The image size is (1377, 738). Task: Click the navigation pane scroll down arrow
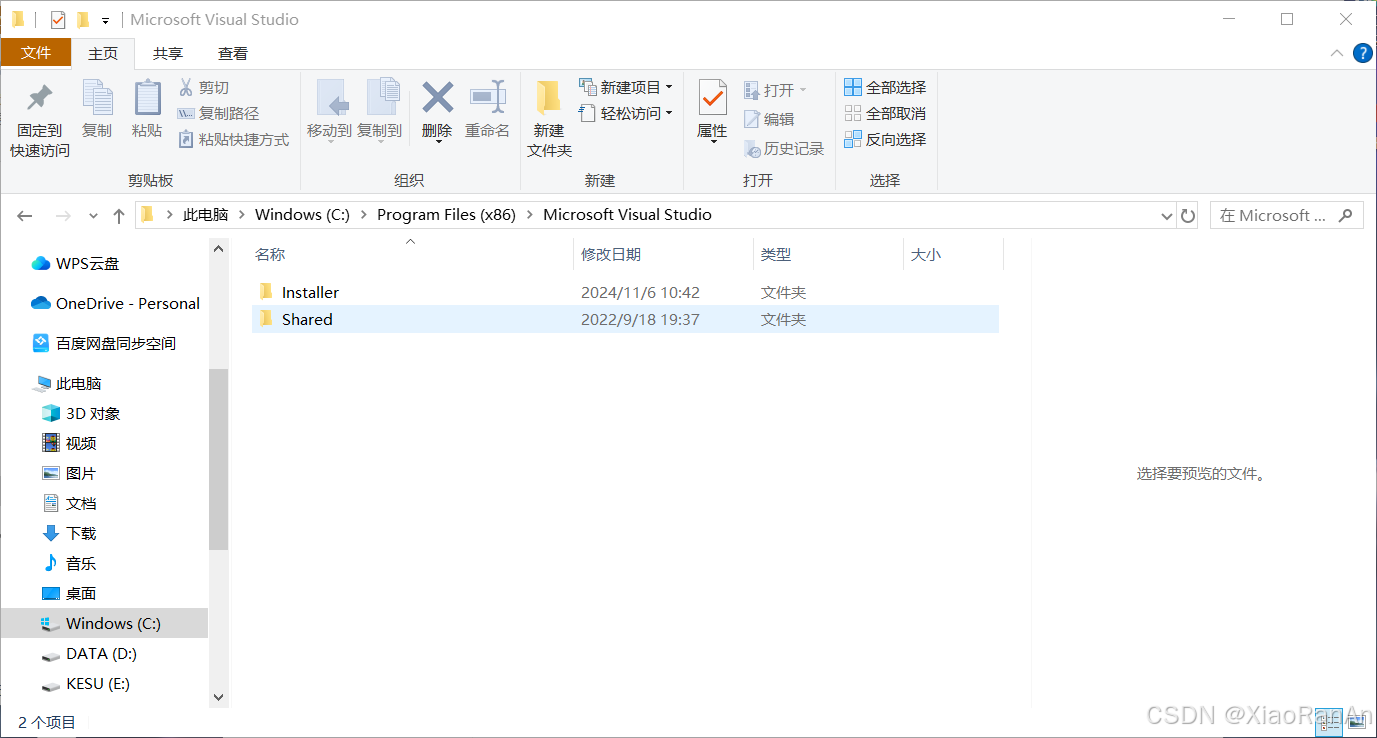219,697
